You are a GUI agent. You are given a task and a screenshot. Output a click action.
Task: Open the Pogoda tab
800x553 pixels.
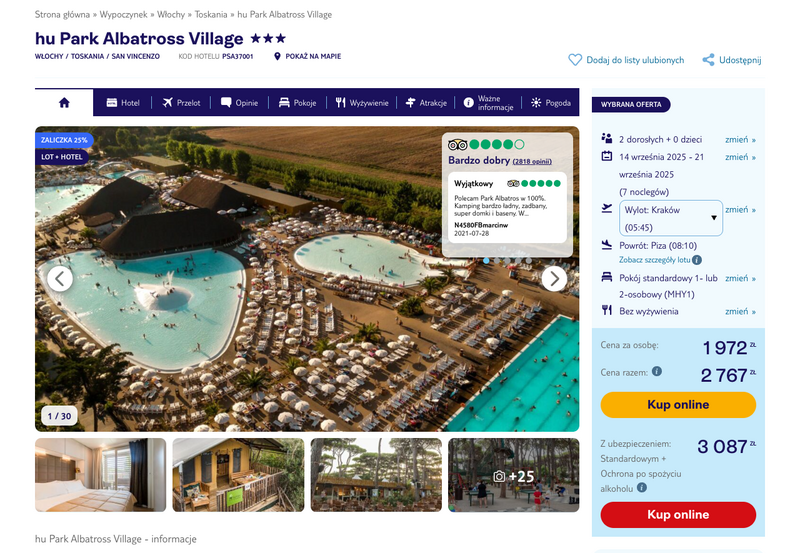pos(551,103)
